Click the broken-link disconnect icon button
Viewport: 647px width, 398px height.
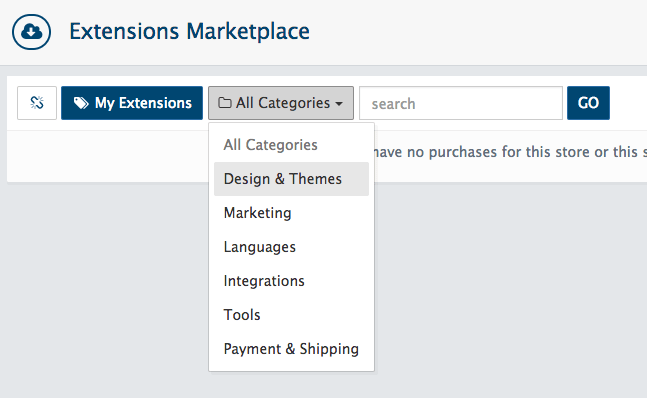(x=37, y=103)
